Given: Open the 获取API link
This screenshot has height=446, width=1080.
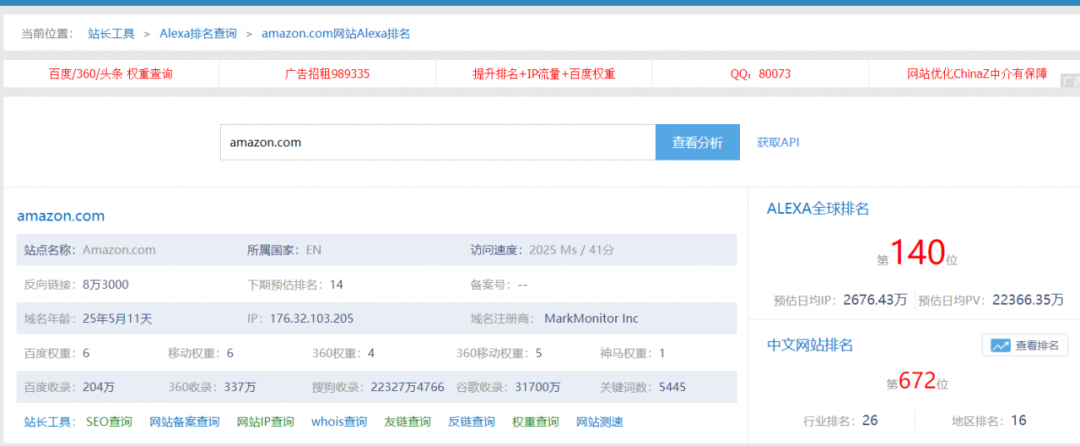Looking at the screenshot, I should 778,142.
